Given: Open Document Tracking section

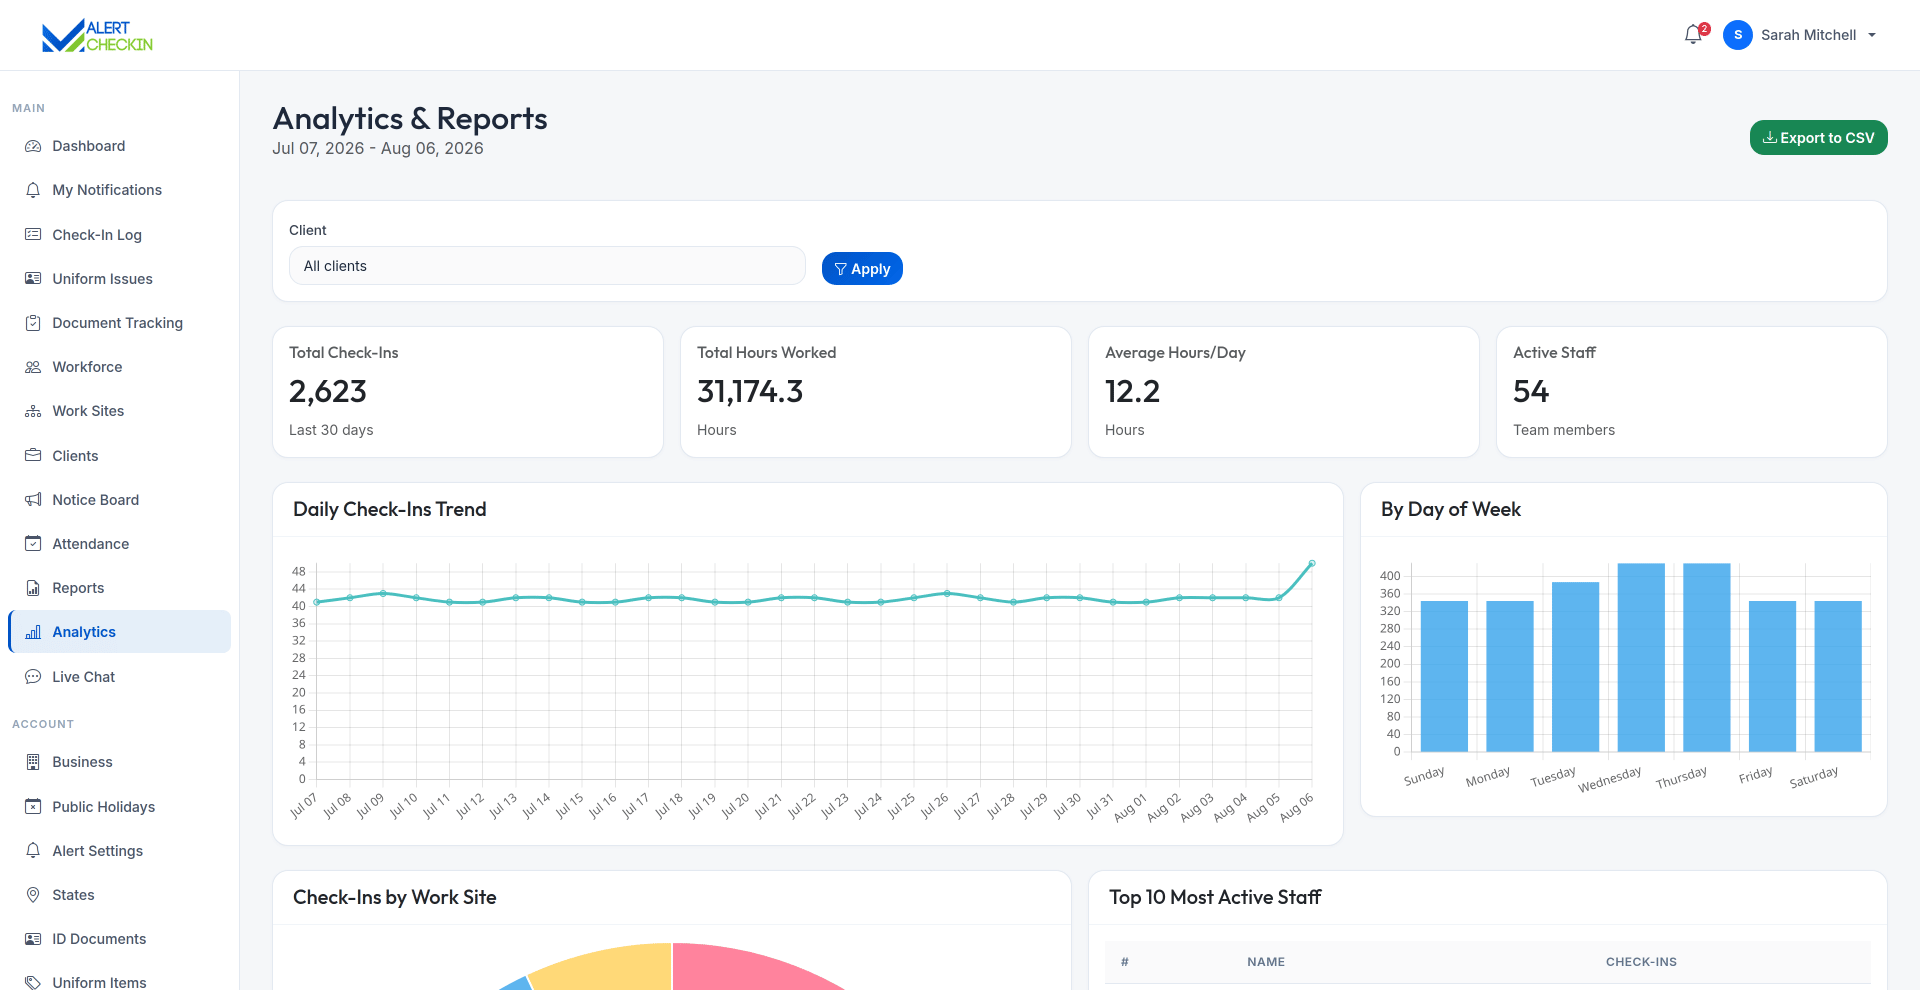Looking at the screenshot, I should (x=119, y=323).
